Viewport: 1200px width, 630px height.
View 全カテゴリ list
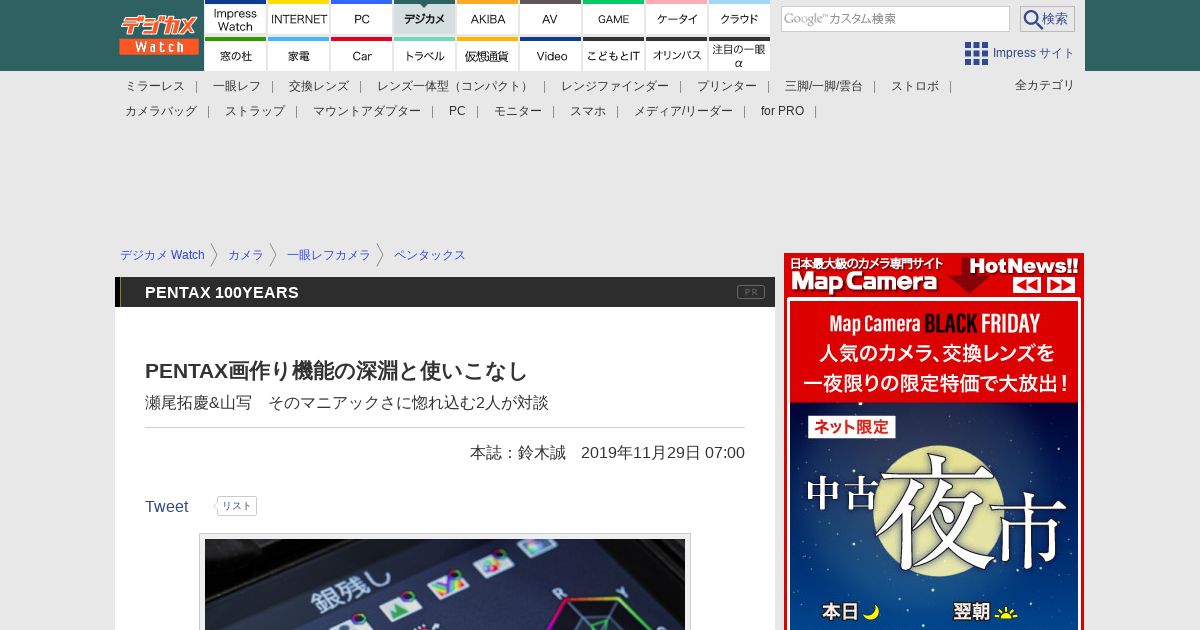click(x=1044, y=85)
